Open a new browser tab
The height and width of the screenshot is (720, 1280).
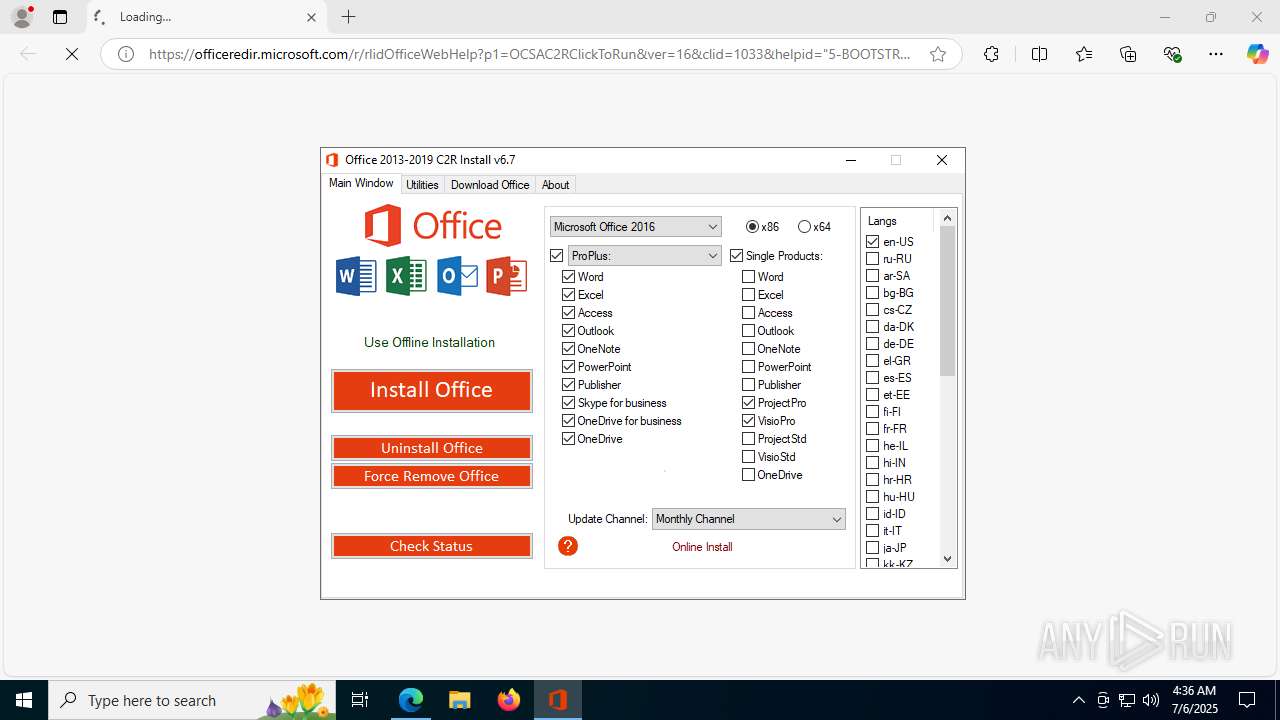(x=348, y=17)
